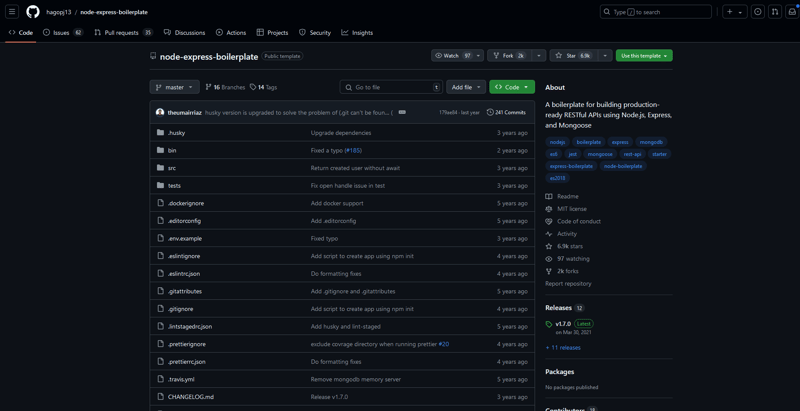Click the mongodb topic tag

pos(651,142)
